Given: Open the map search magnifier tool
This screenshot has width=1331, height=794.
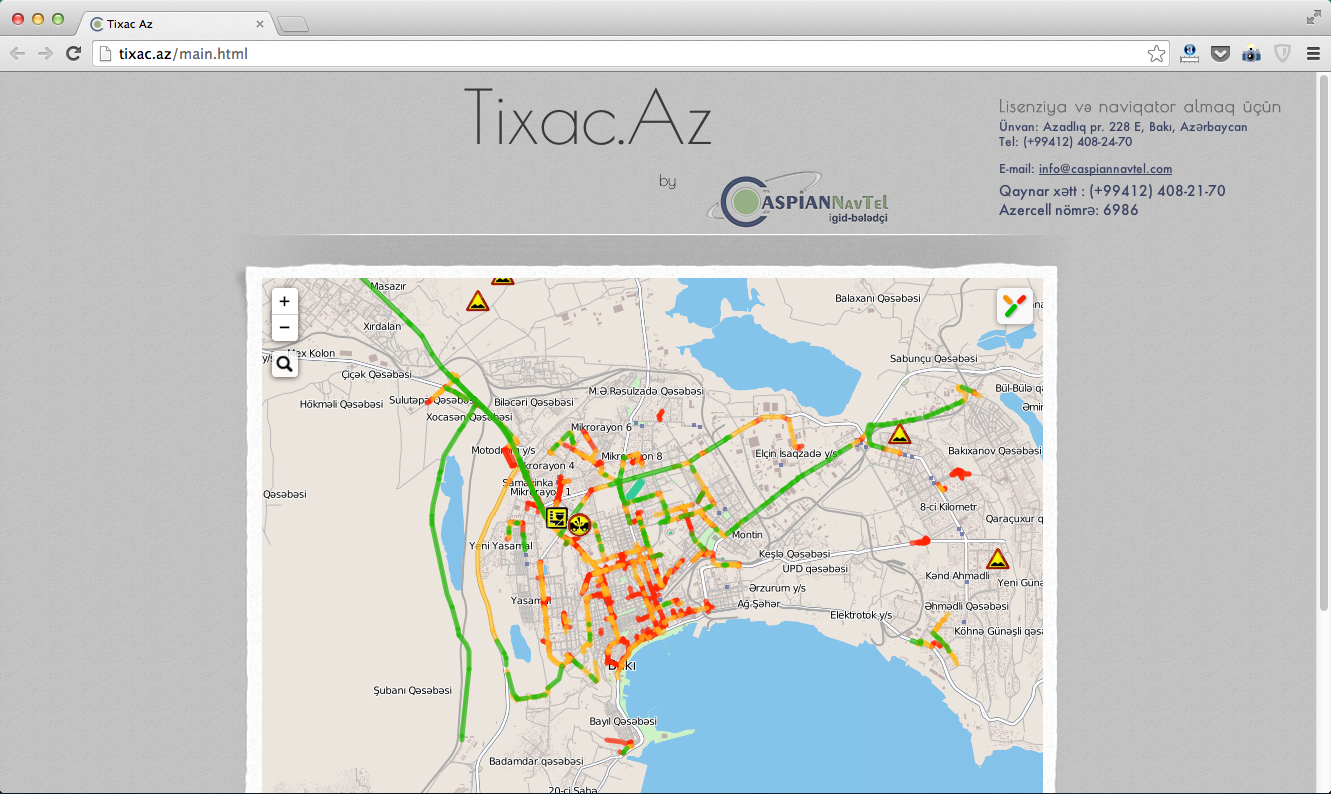Looking at the screenshot, I should 285,364.
